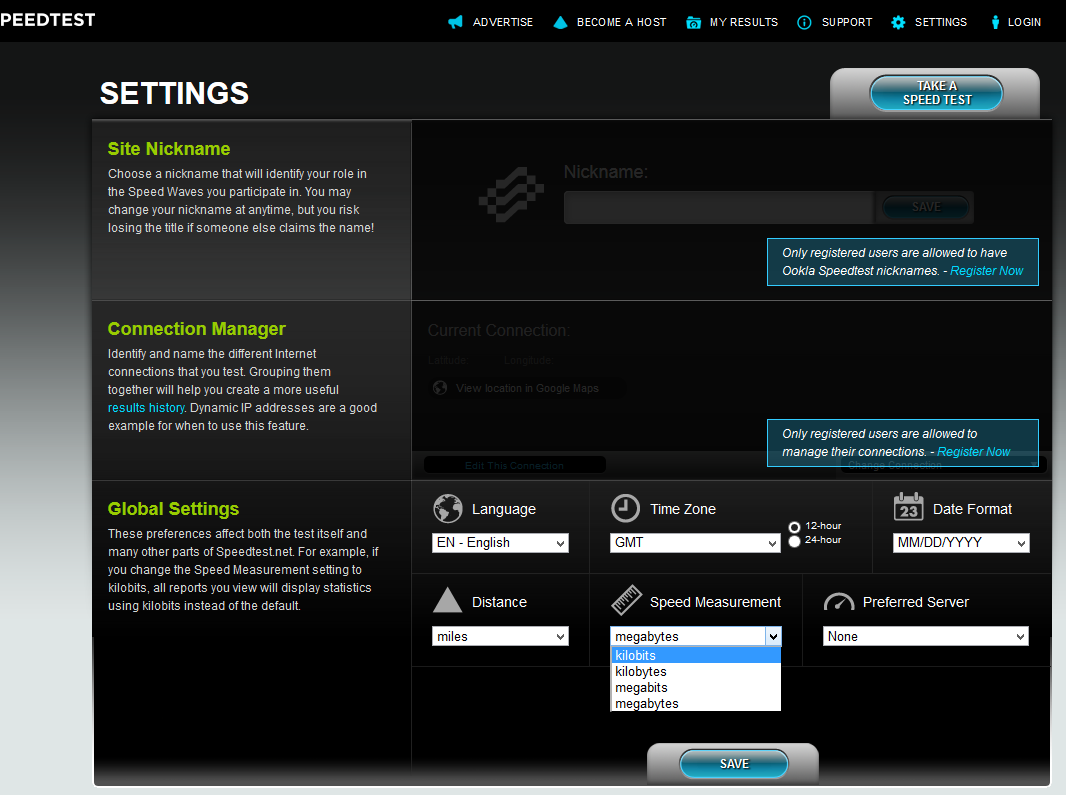Click the Time Zone clock icon
Screen dimensions: 1066x795
pyautogui.click(x=625, y=509)
